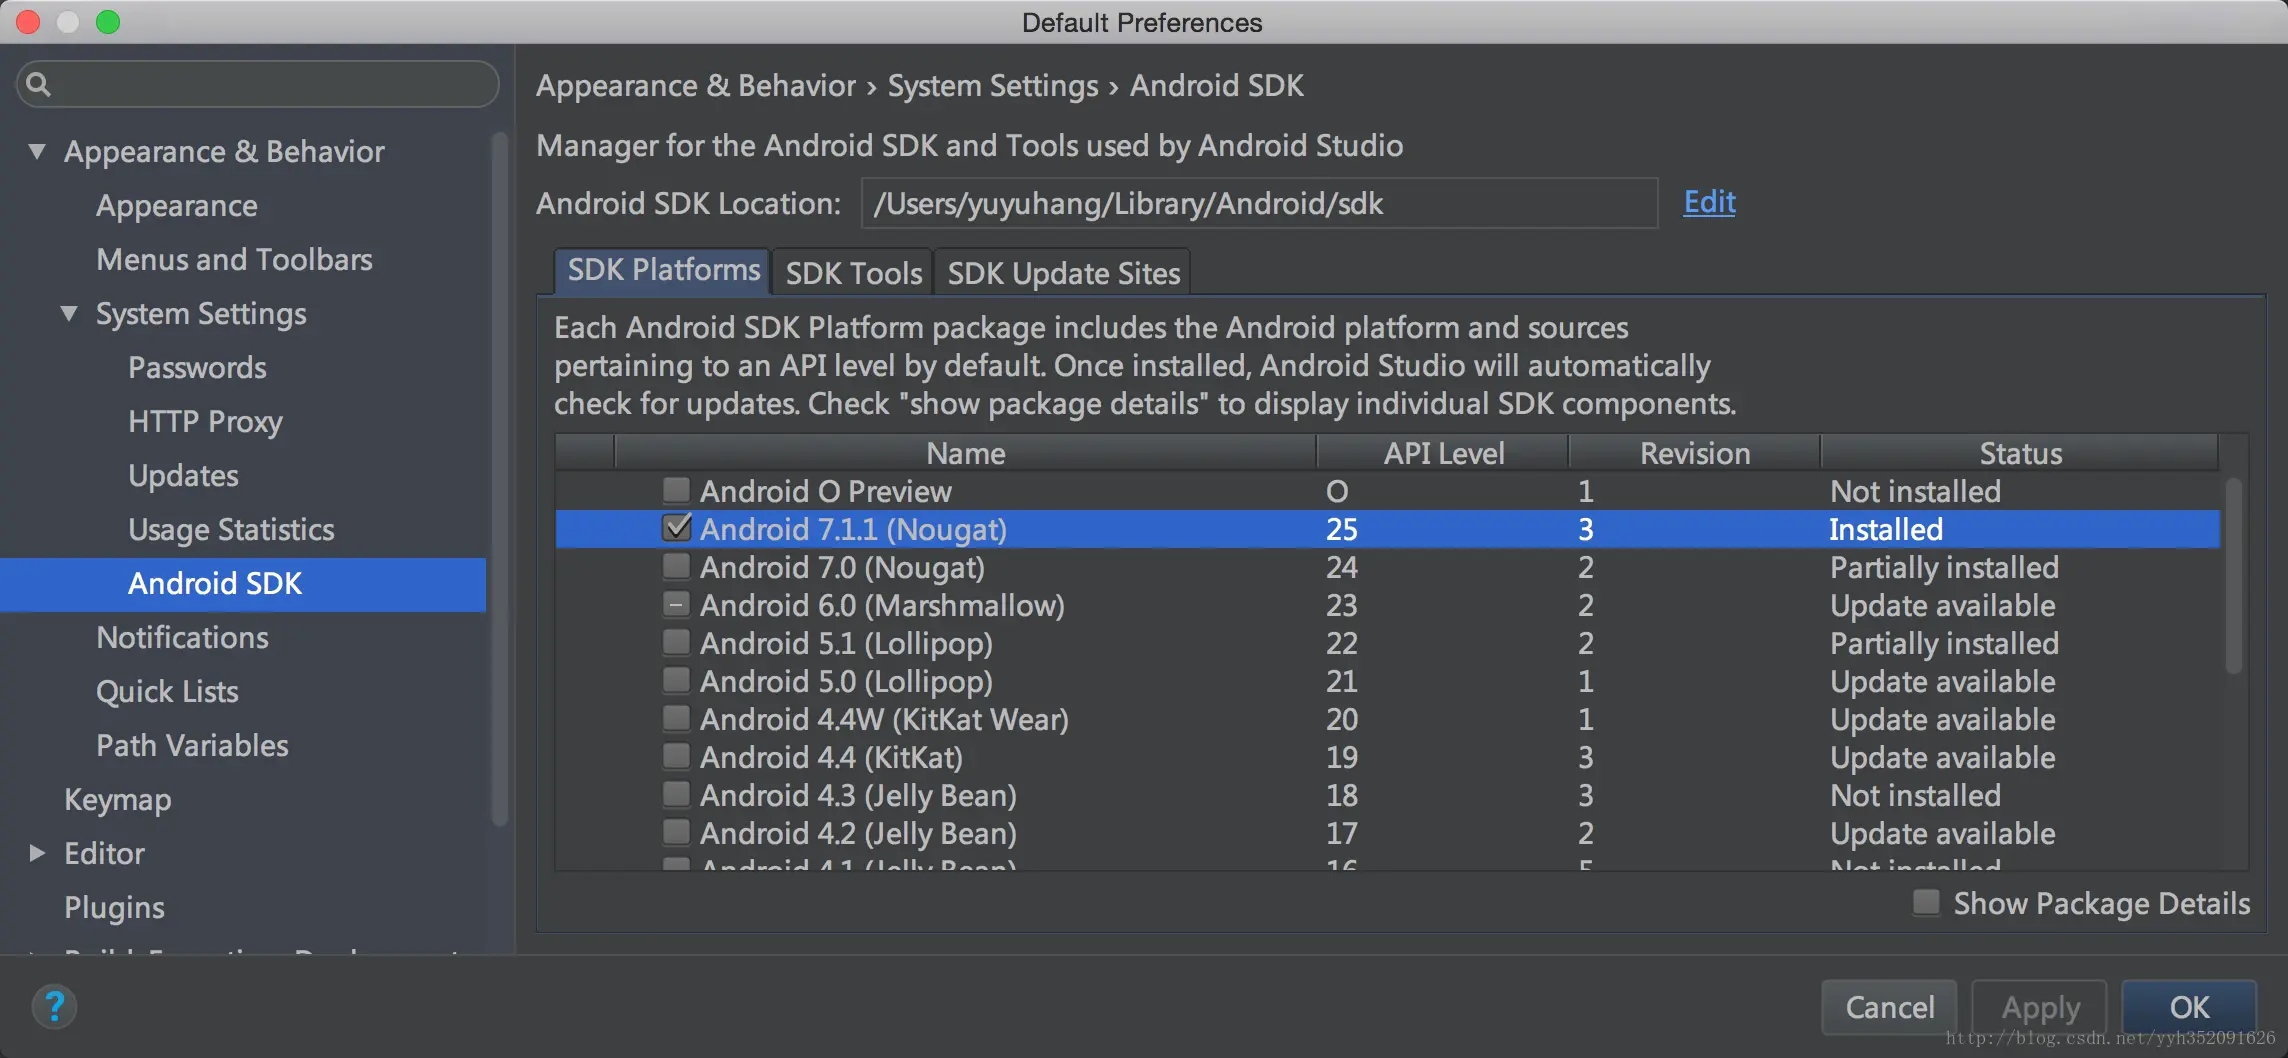This screenshot has width=2288, height=1058.
Task: Click 'Android 4.4W (KitKat Wear)' row name
Action: coord(884,719)
